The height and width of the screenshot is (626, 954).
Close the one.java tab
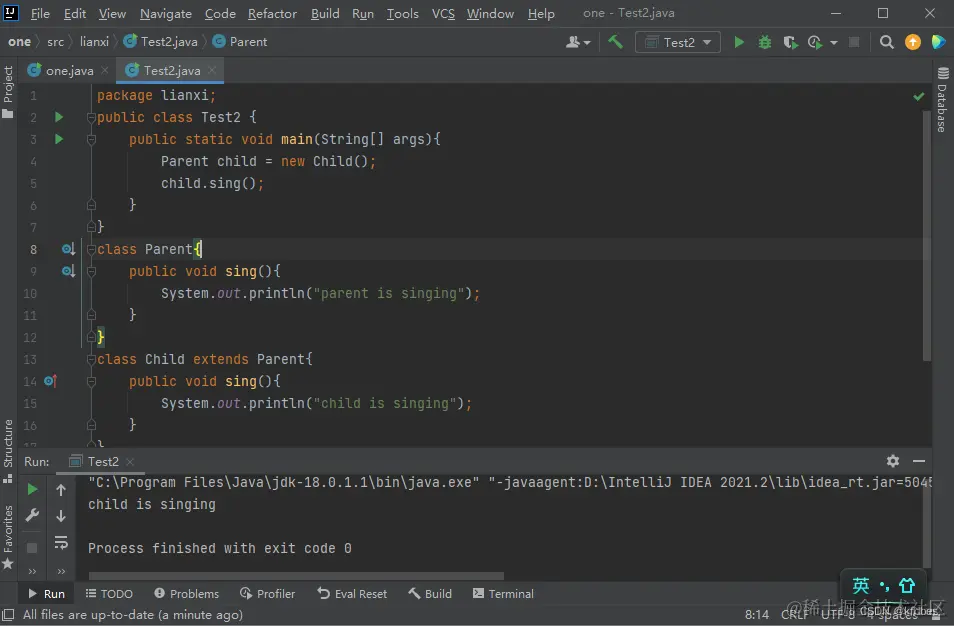click(x=105, y=71)
